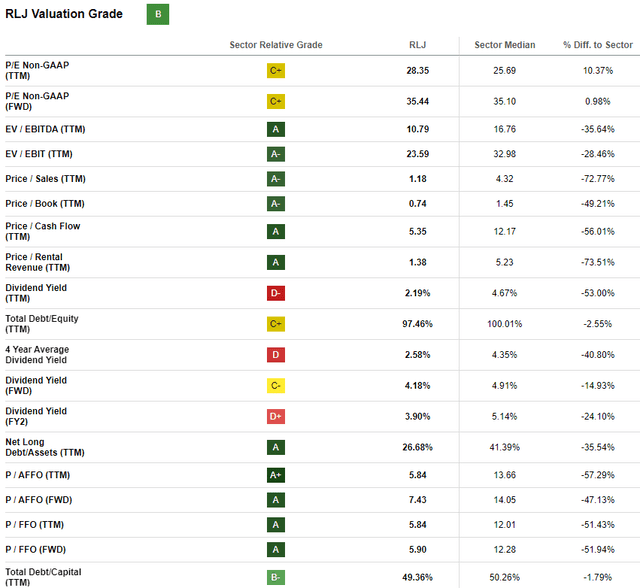
Task: Click C+ grade badge for Total Debt/Equity
Action: (276, 324)
